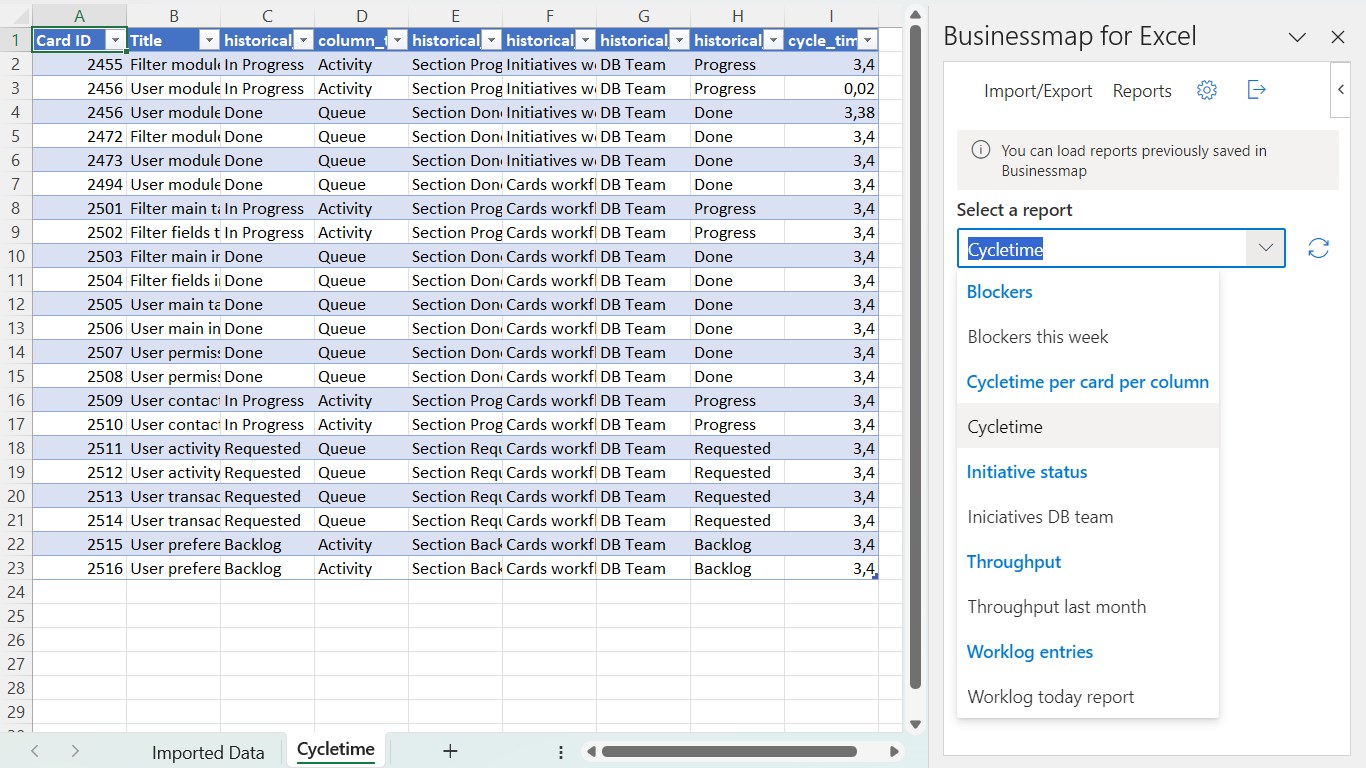Click the cycle time value 0,02
Viewport: 1366px width, 768px height.
pos(831,88)
